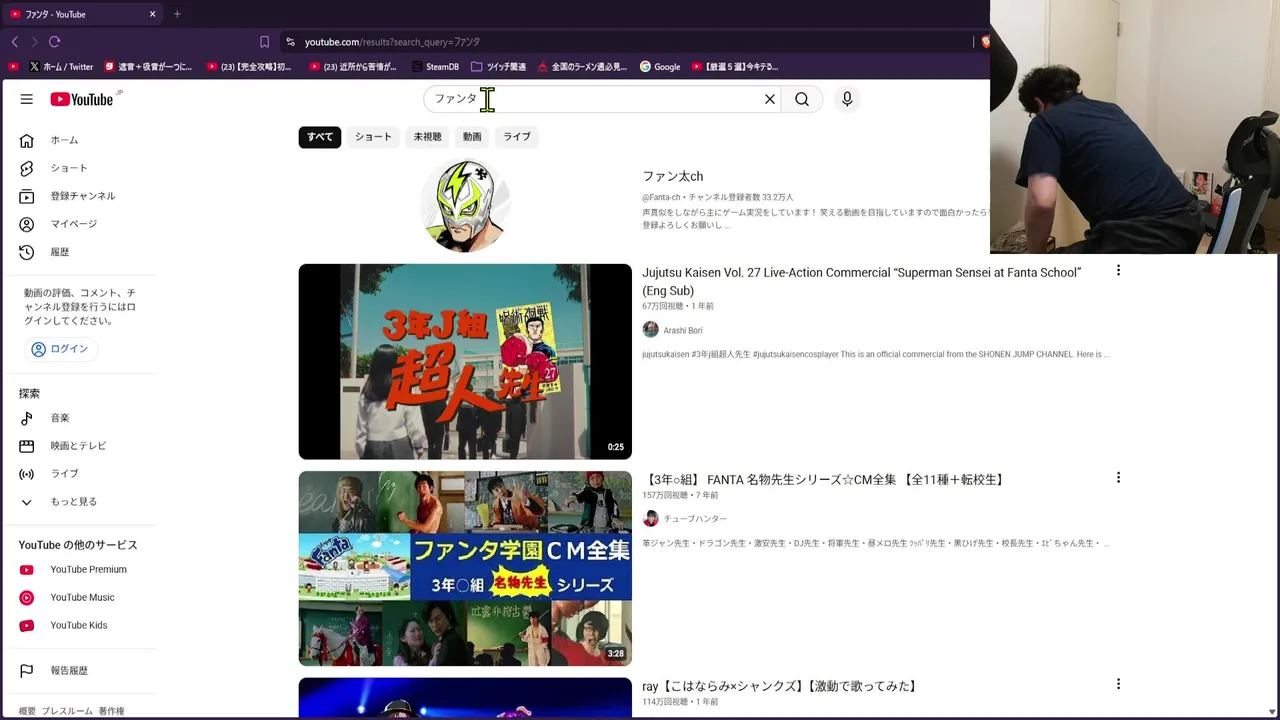Start voice search with the microphone icon
Viewport: 1280px width, 720px height.
(x=847, y=99)
